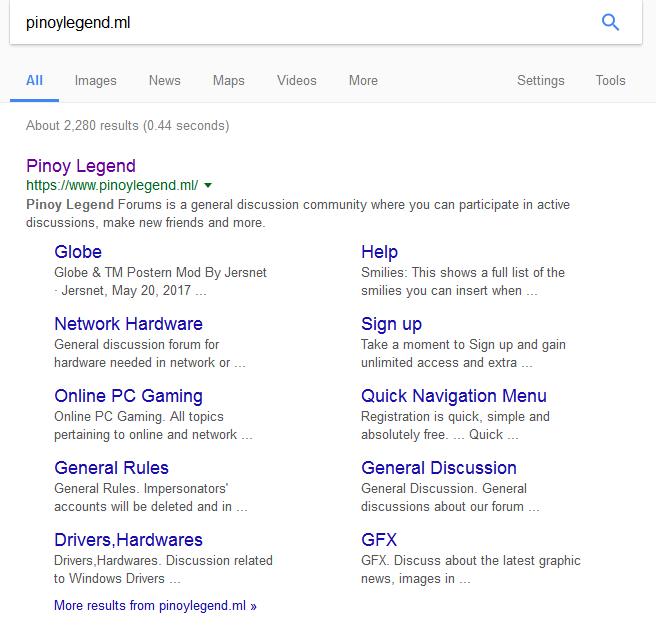Open the Pinoy Legend result title
The height and width of the screenshot is (636, 656).
[x=81, y=166]
